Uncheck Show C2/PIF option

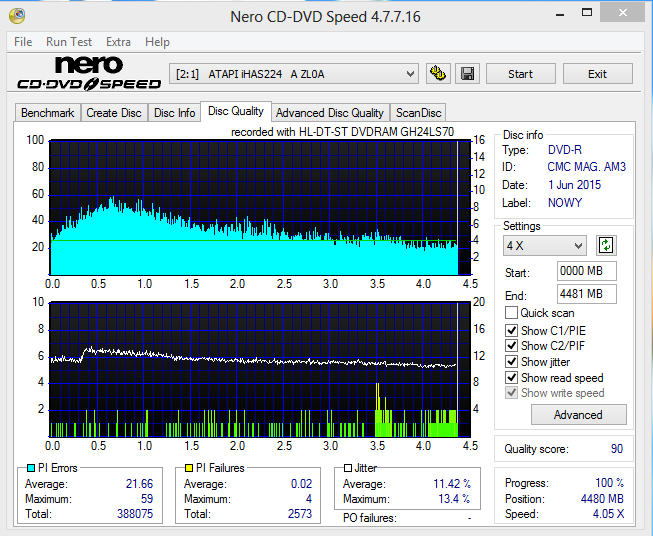511,346
